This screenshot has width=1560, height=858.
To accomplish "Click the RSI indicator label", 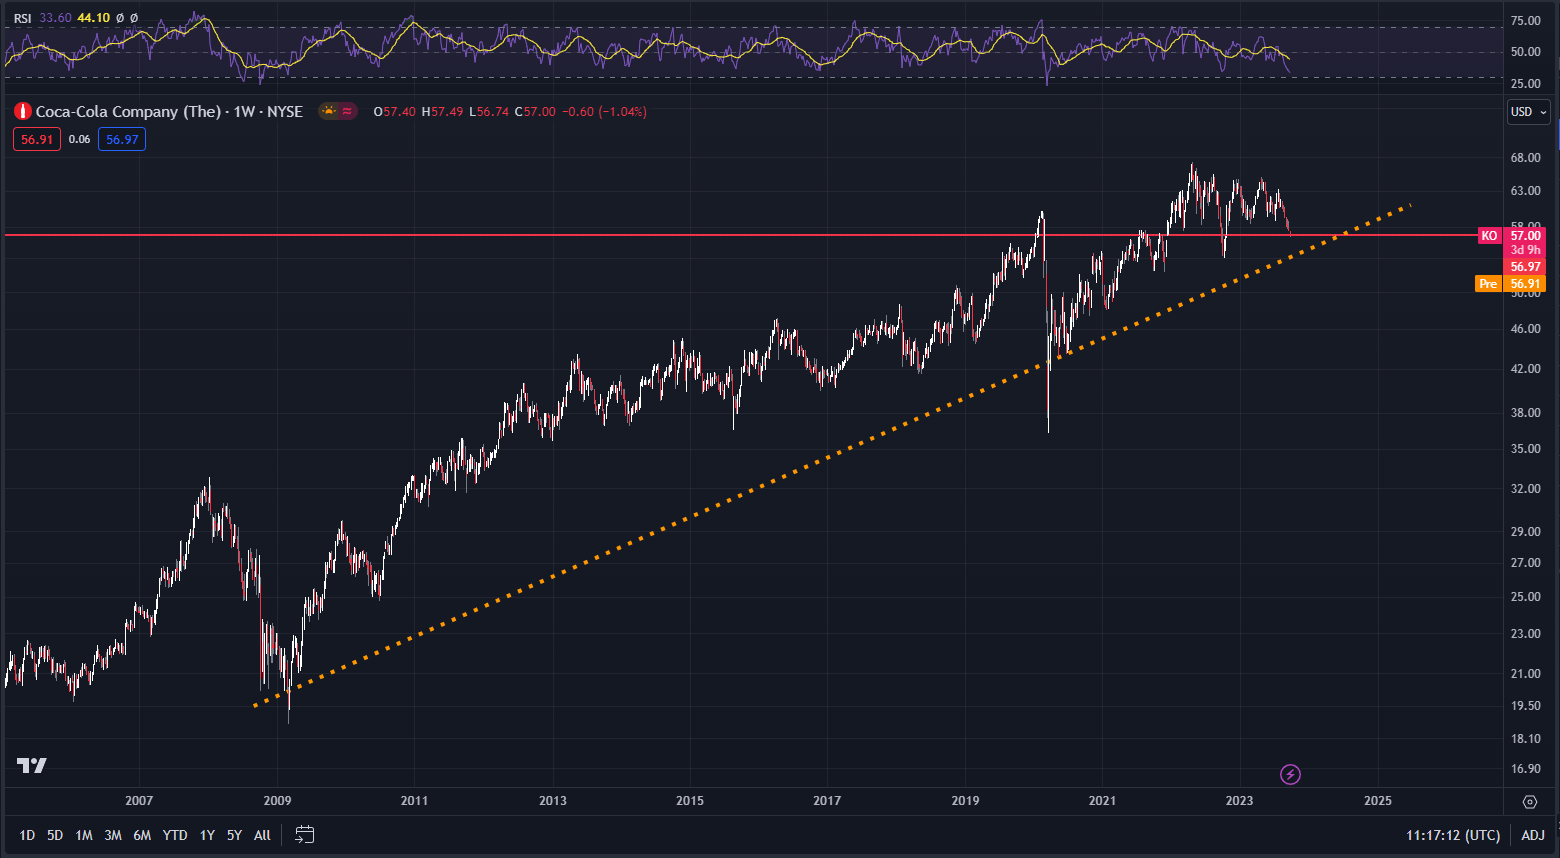I will coord(22,18).
